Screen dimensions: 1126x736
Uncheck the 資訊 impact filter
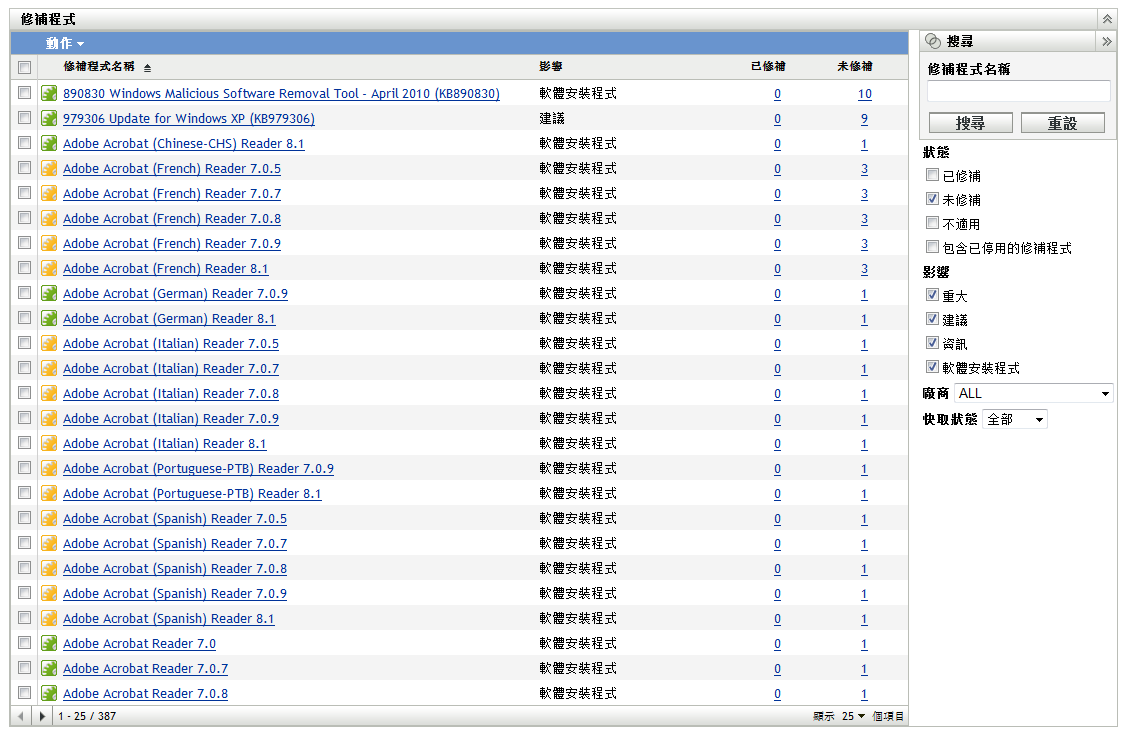click(932, 343)
